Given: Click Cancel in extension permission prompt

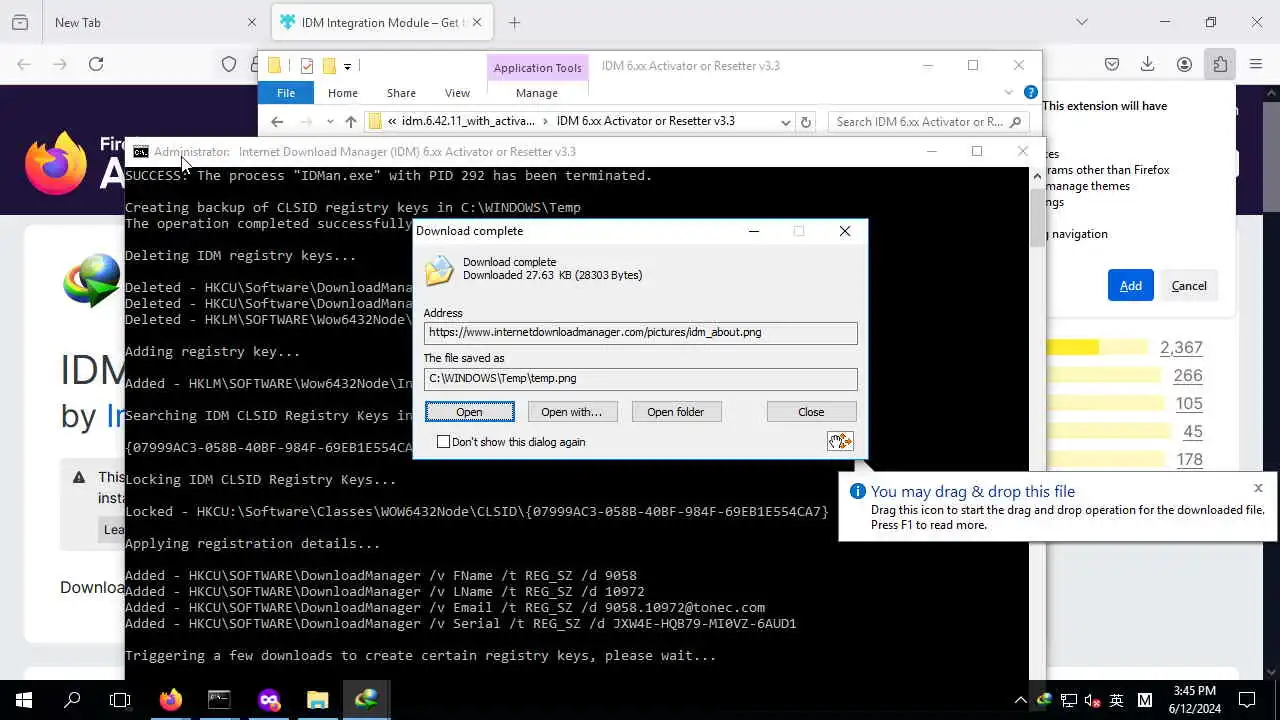Looking at the screenshot, I should 1189,285.
